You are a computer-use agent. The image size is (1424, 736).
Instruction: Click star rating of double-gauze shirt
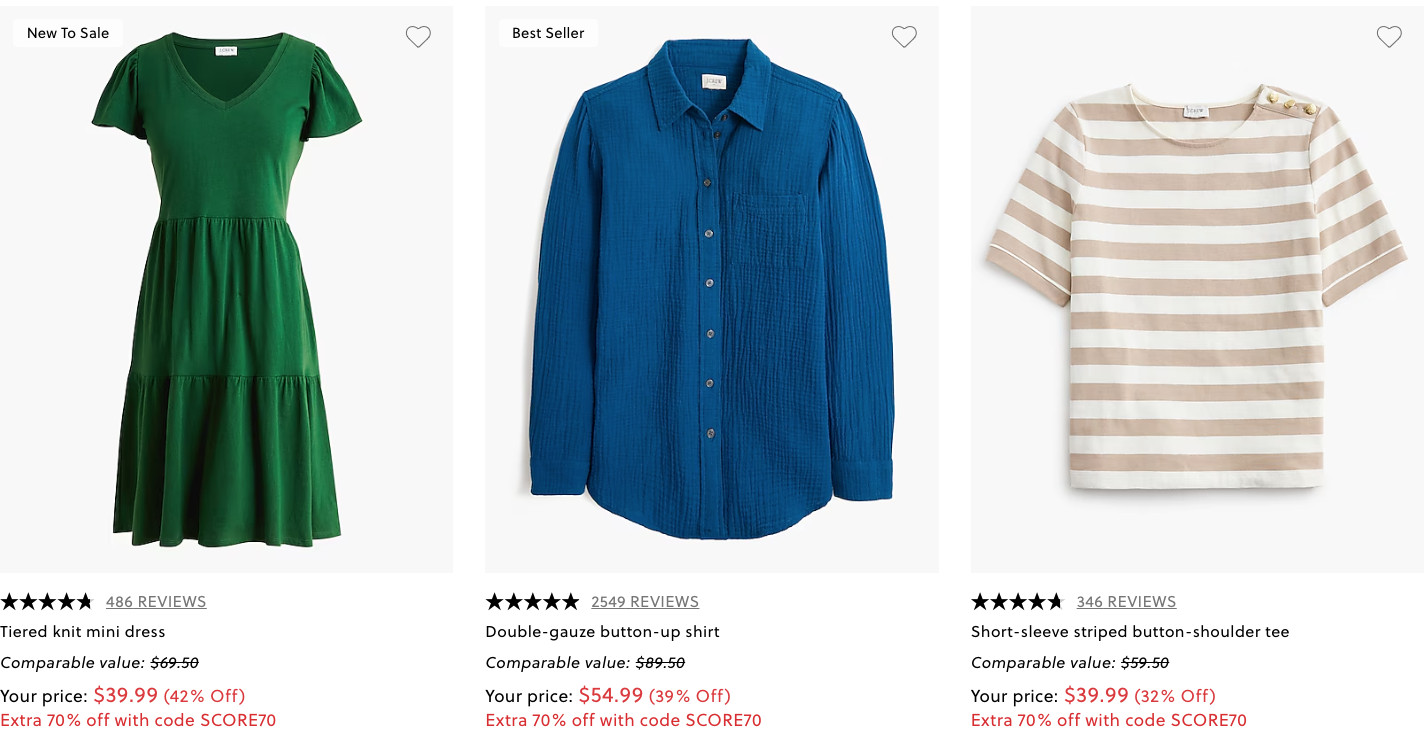[x=532, y=602]
